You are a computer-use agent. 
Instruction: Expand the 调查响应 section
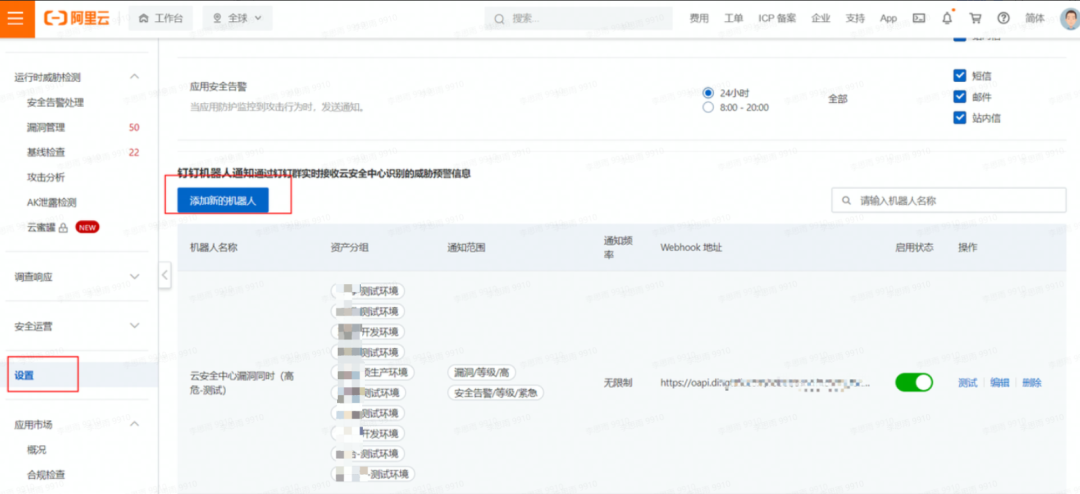point(135,276)
